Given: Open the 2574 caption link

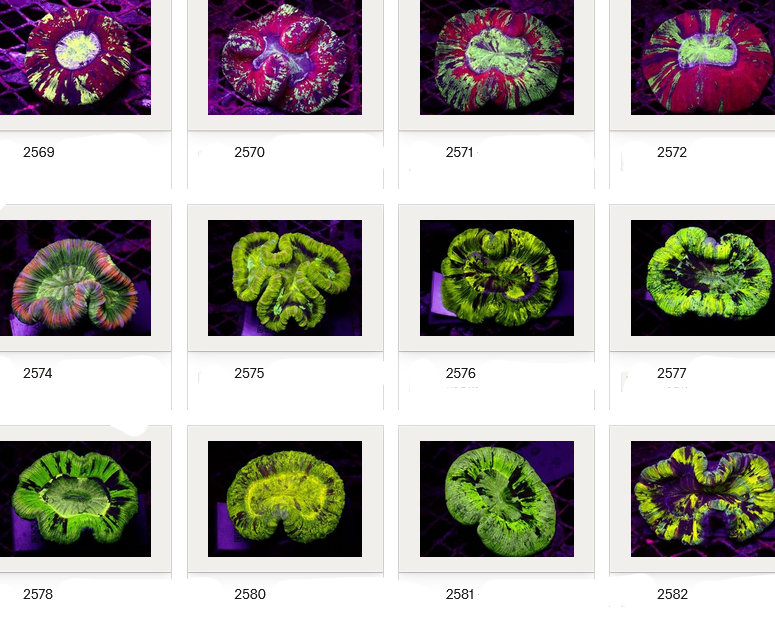Looking at the screenshot, I should coord(38,374).
